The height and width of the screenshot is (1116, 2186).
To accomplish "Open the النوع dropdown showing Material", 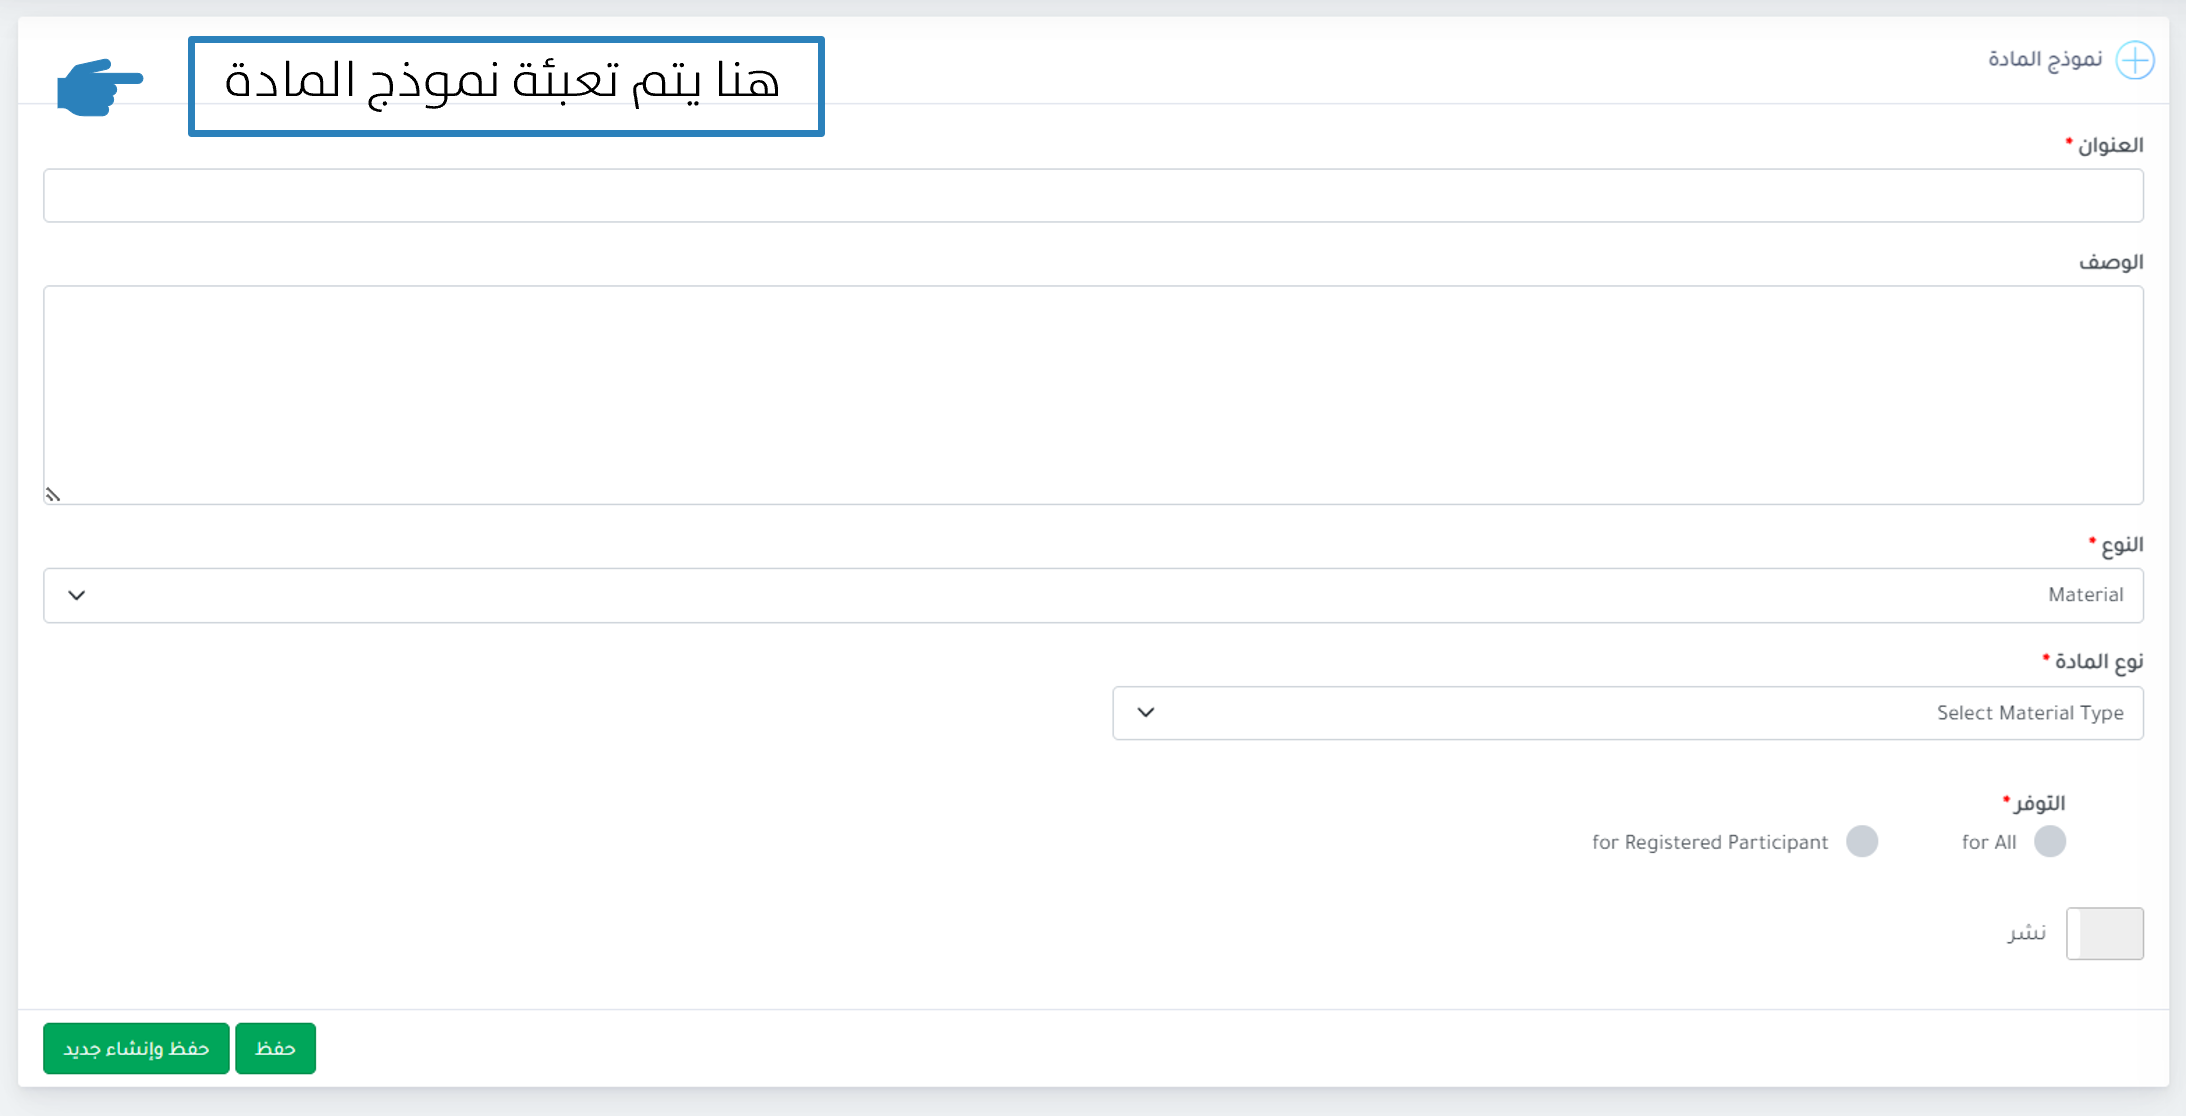I will (x=1093, y=595).
